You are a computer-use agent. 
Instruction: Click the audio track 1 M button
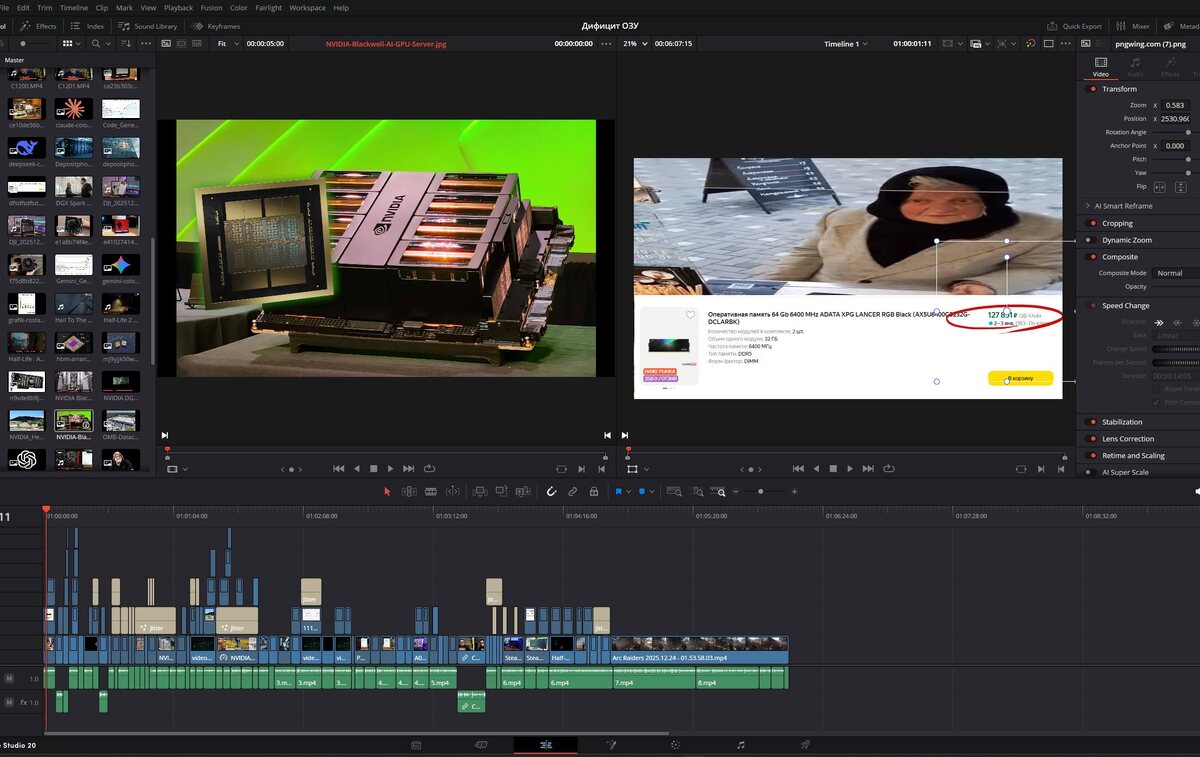(9, 678)
